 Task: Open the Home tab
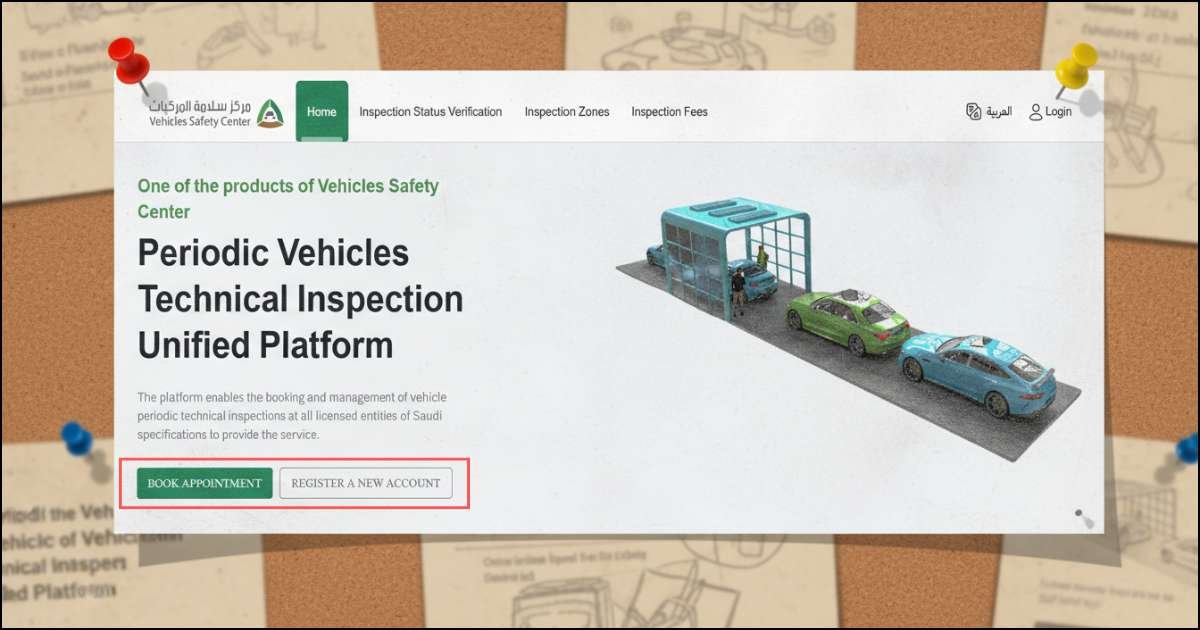(x=321, y=112)
